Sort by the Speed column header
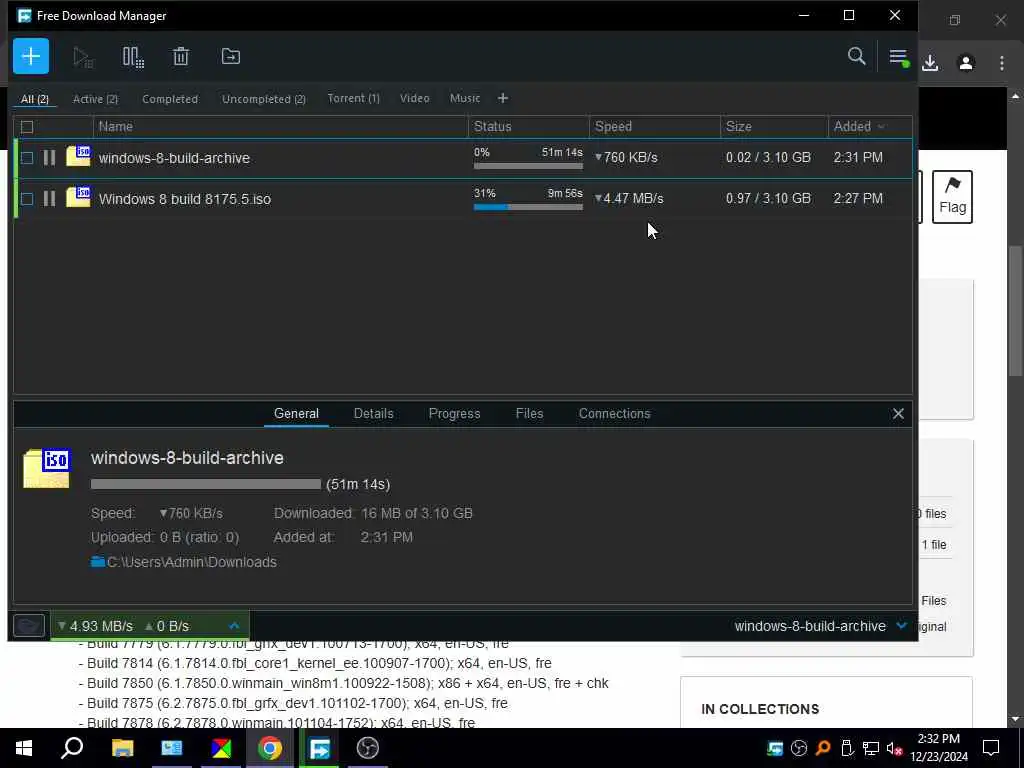Screen dimensions: 1024x768 [654, 127]
